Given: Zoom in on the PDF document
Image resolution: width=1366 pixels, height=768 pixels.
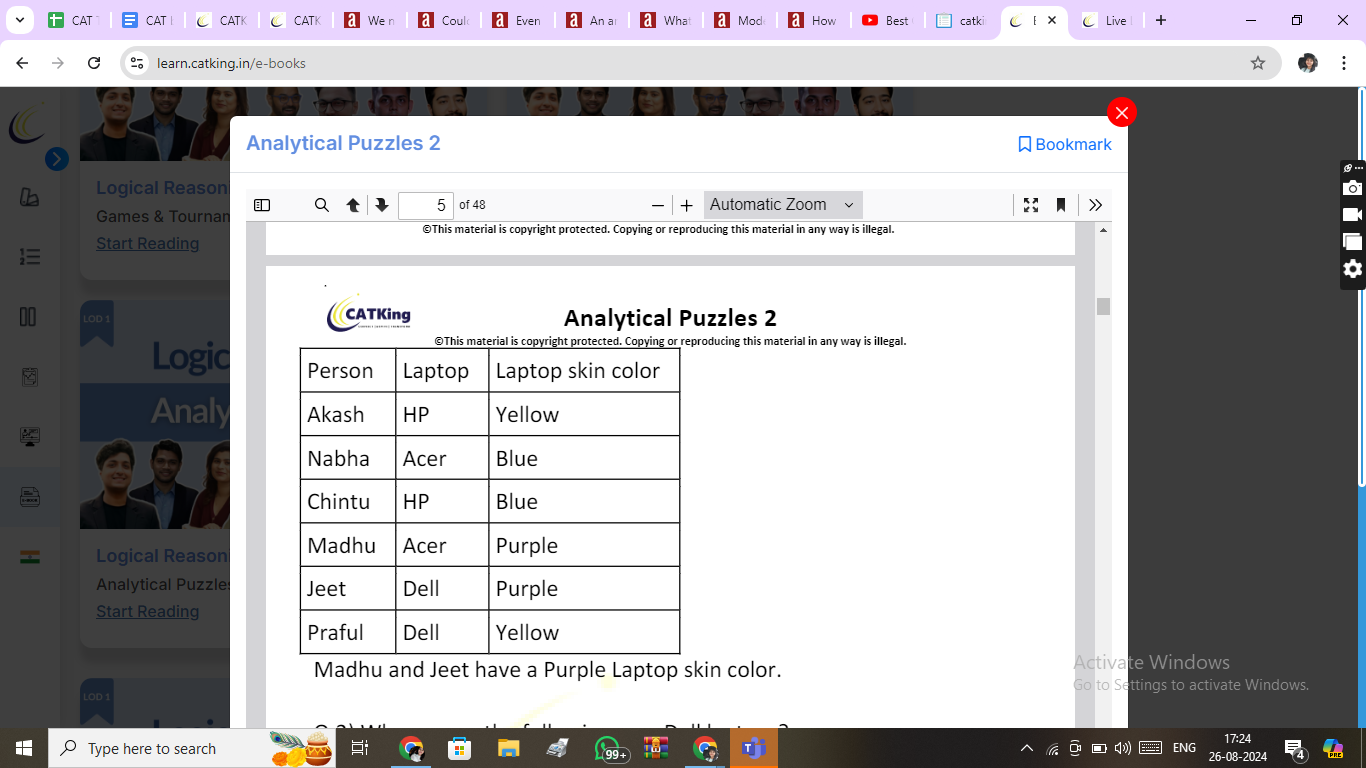Looking at the screenshot, I should pyautogui.click(x=687, y=205).
